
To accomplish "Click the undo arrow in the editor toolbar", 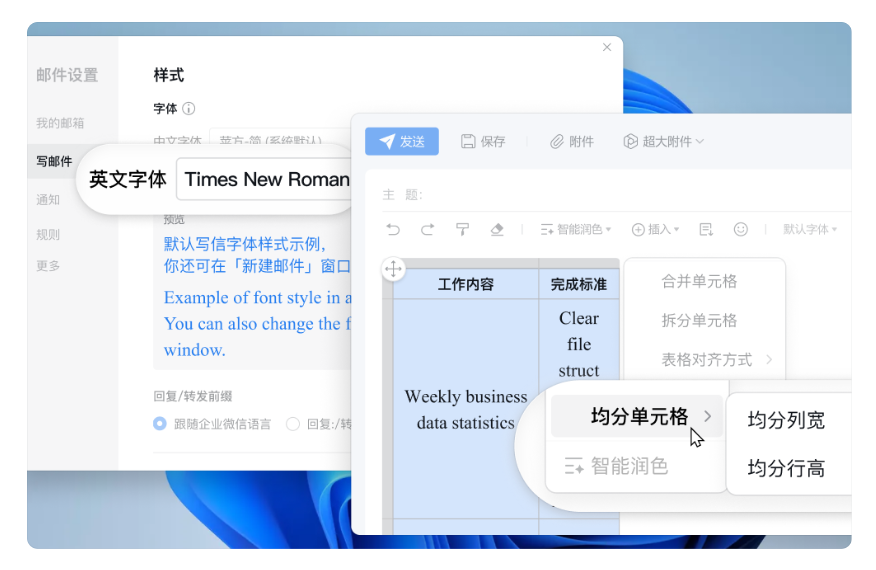I will tap(393, 230).
